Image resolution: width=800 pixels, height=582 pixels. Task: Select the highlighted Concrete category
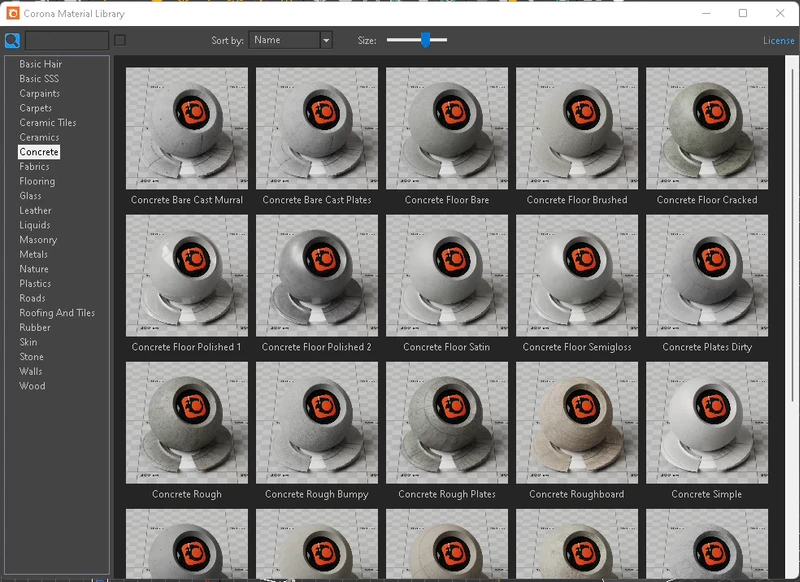pos(39,152)
